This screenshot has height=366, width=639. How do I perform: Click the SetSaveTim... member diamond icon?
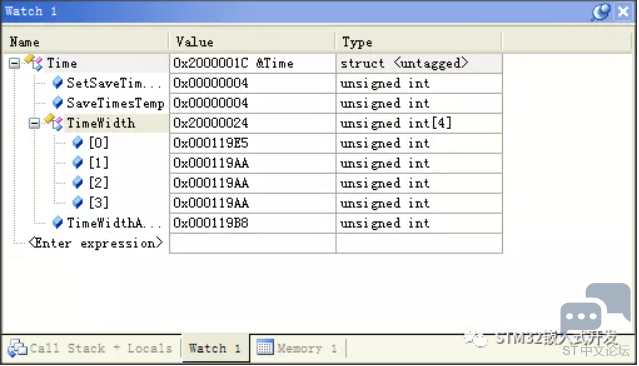tap(57, 83)
